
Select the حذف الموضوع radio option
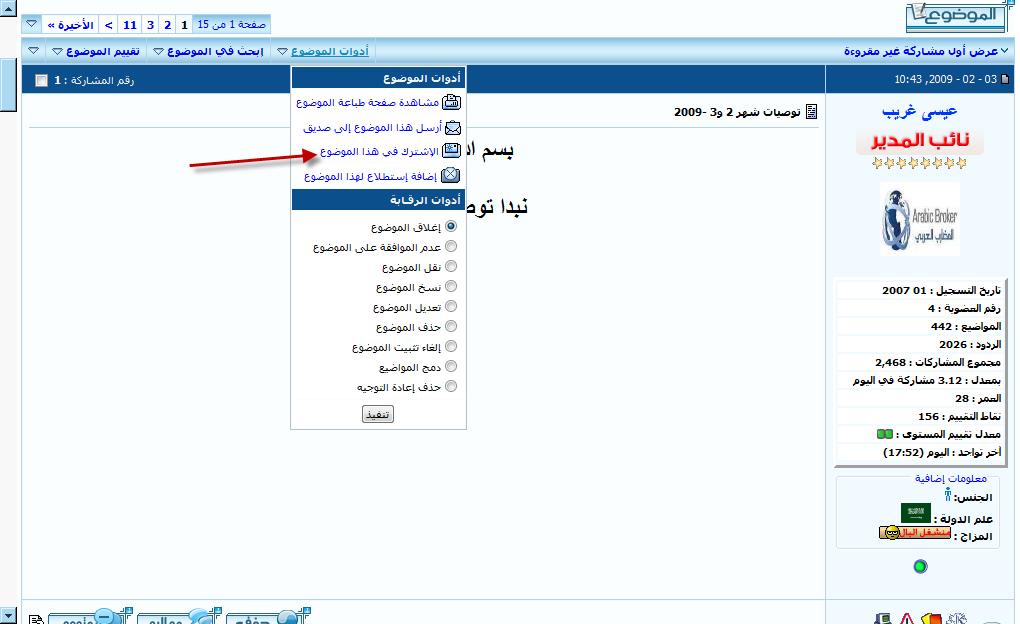click(451, 327)
